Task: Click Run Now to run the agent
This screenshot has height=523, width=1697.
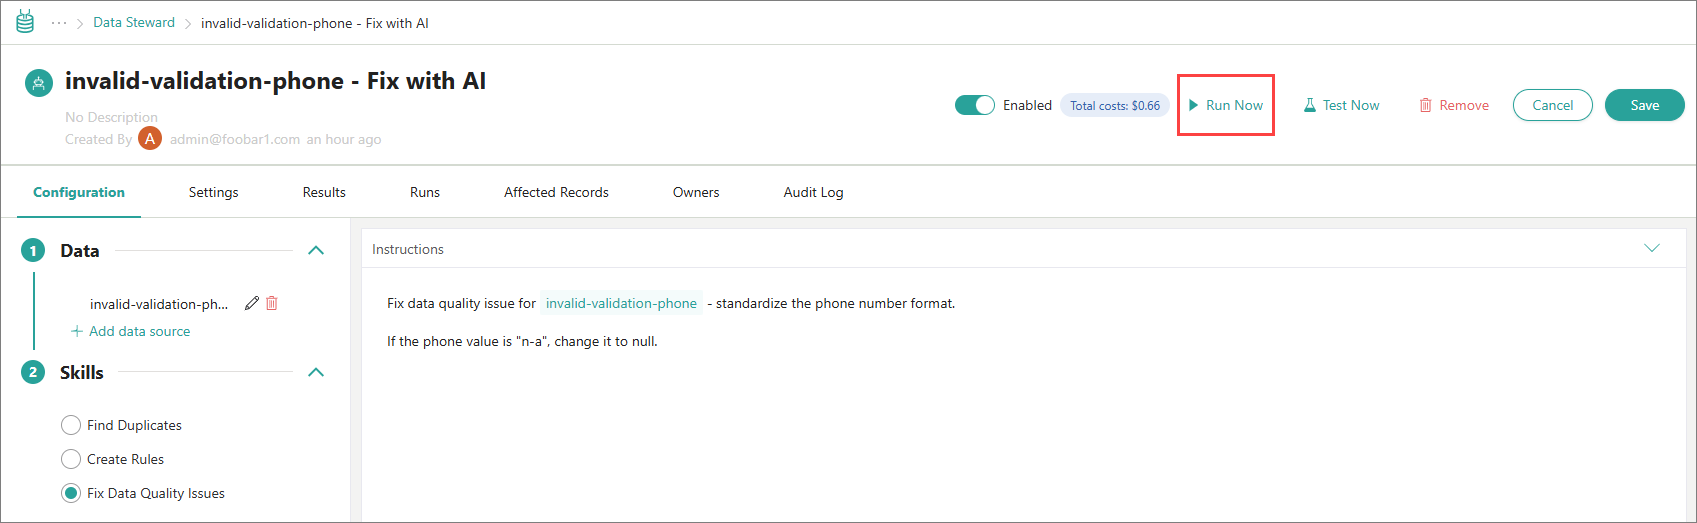Action: pos(1225,105)
